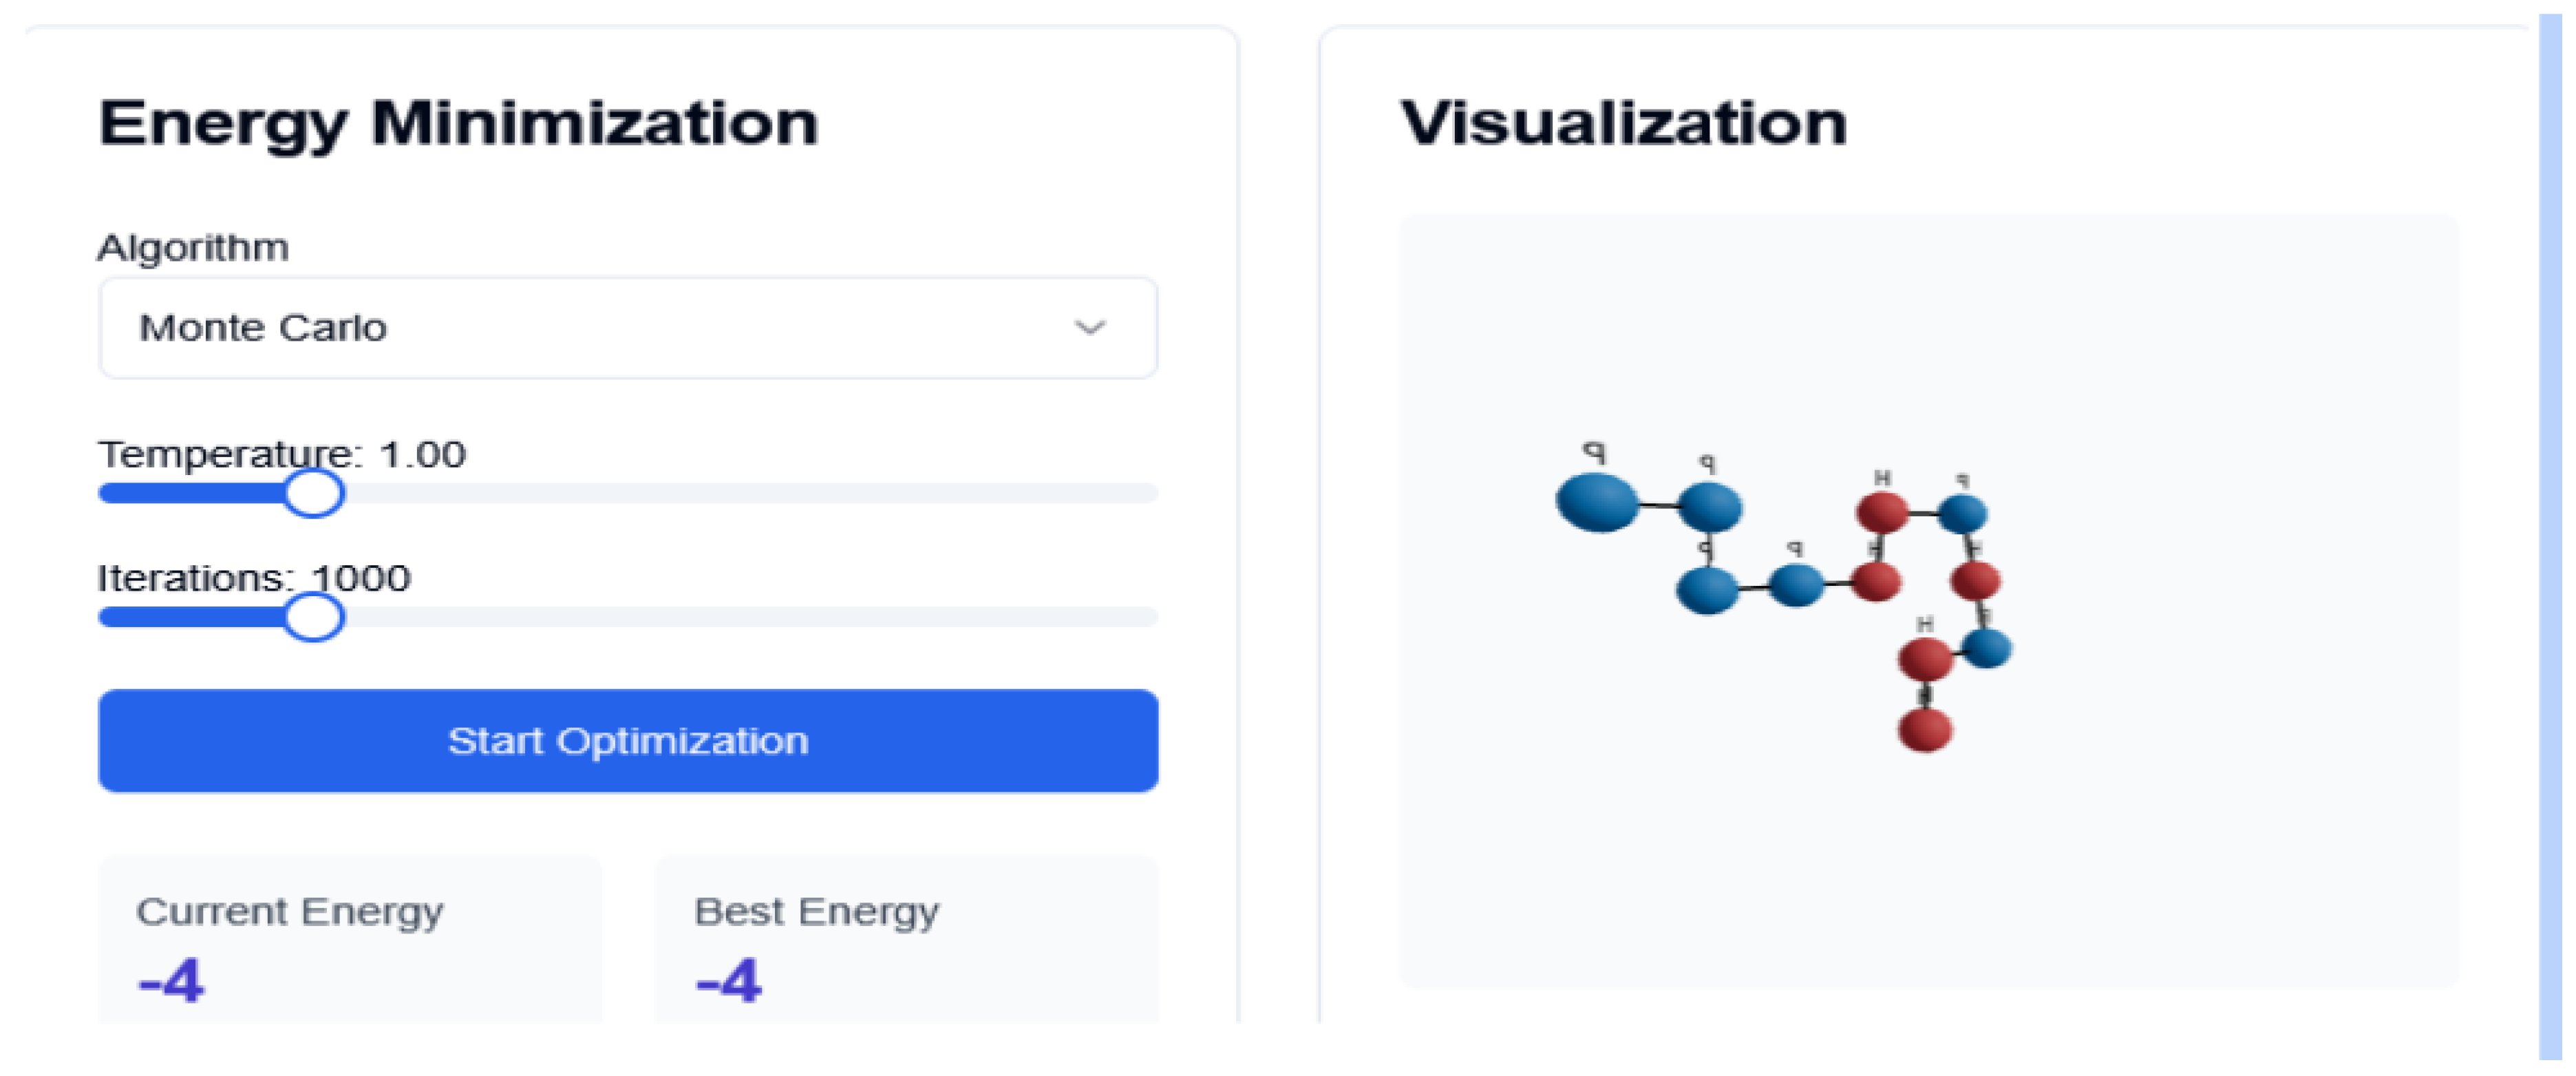This screenshot has height=1076, width=2576.
Task: Click the Iterations slider handle
Action: pyautogui.click(x=313, y=617)
